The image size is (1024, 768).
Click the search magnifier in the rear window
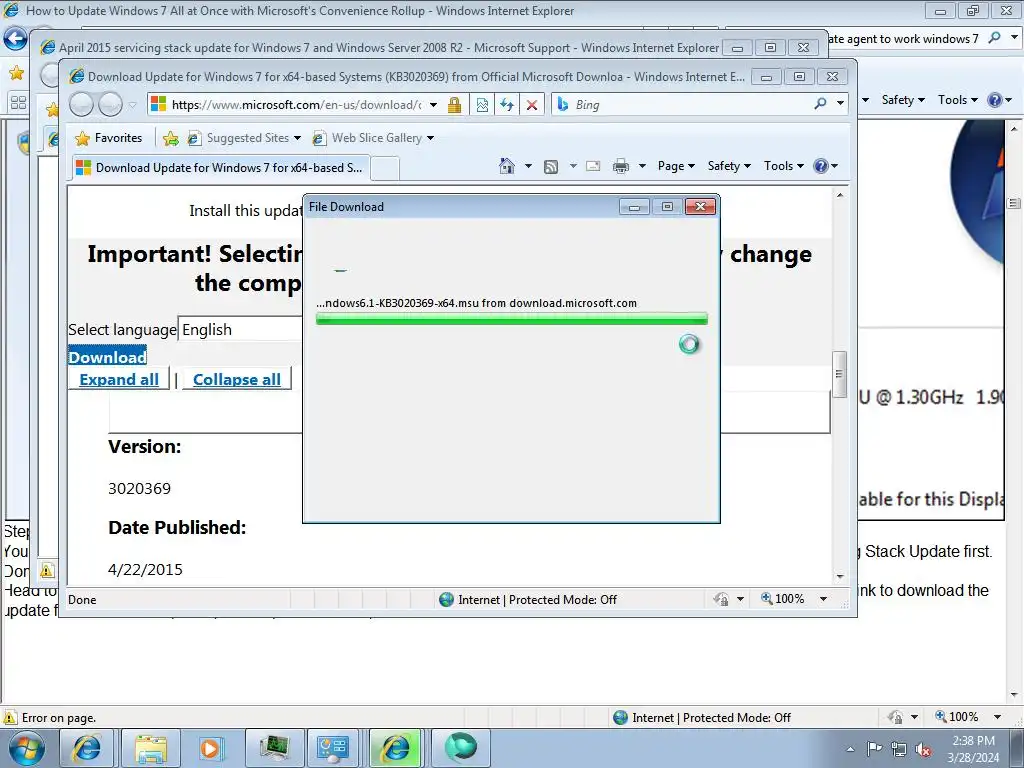995,38
